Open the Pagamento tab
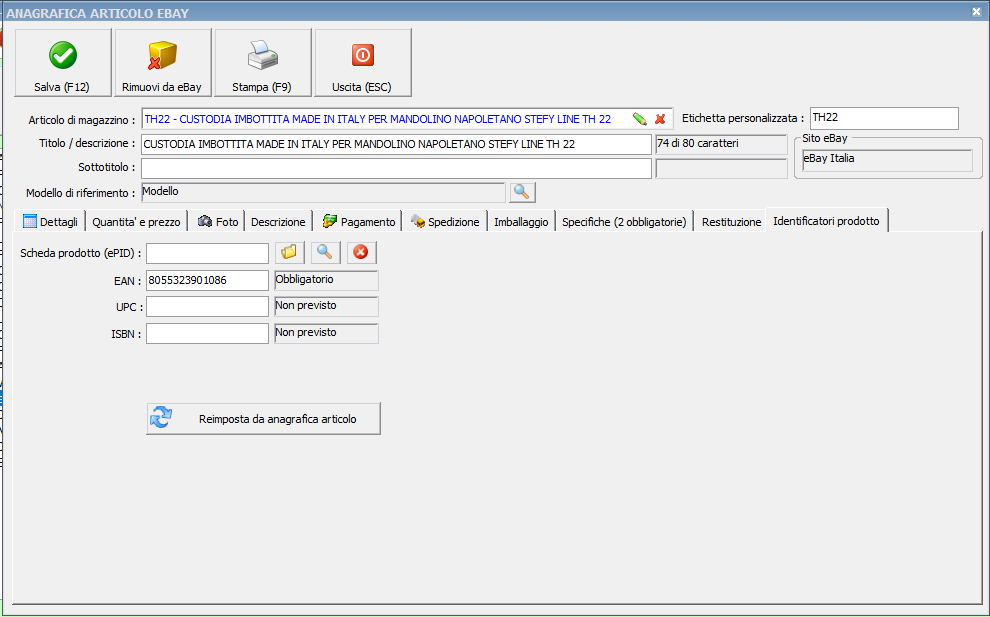Image resolution: width=990 pixels, height=617 pixels. click(357, 222)
